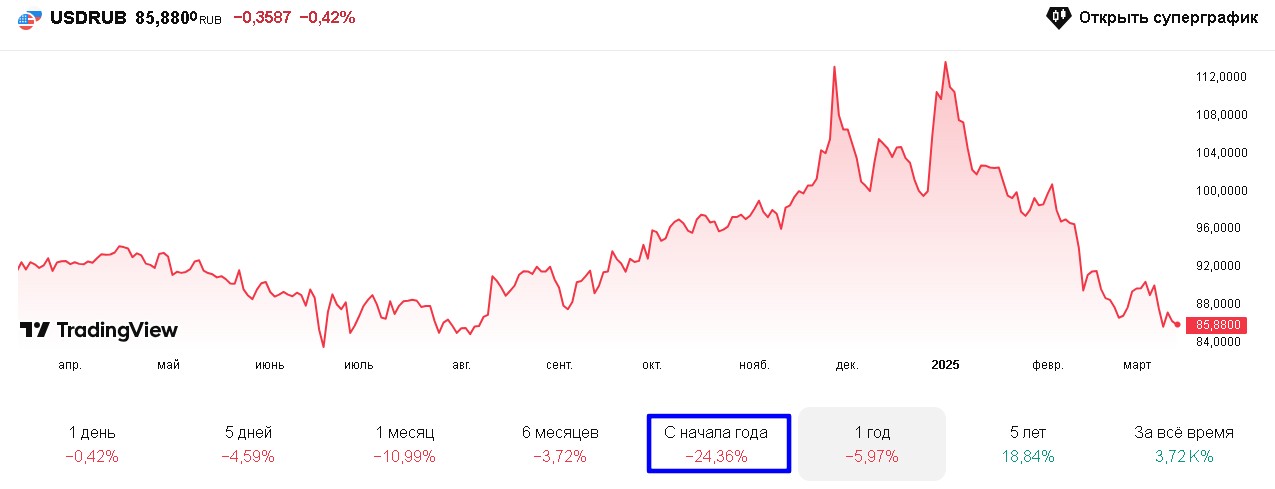This screenshot has width=1275, height=489.
Task: Click the TradingView logo mark
Action: 35,330
